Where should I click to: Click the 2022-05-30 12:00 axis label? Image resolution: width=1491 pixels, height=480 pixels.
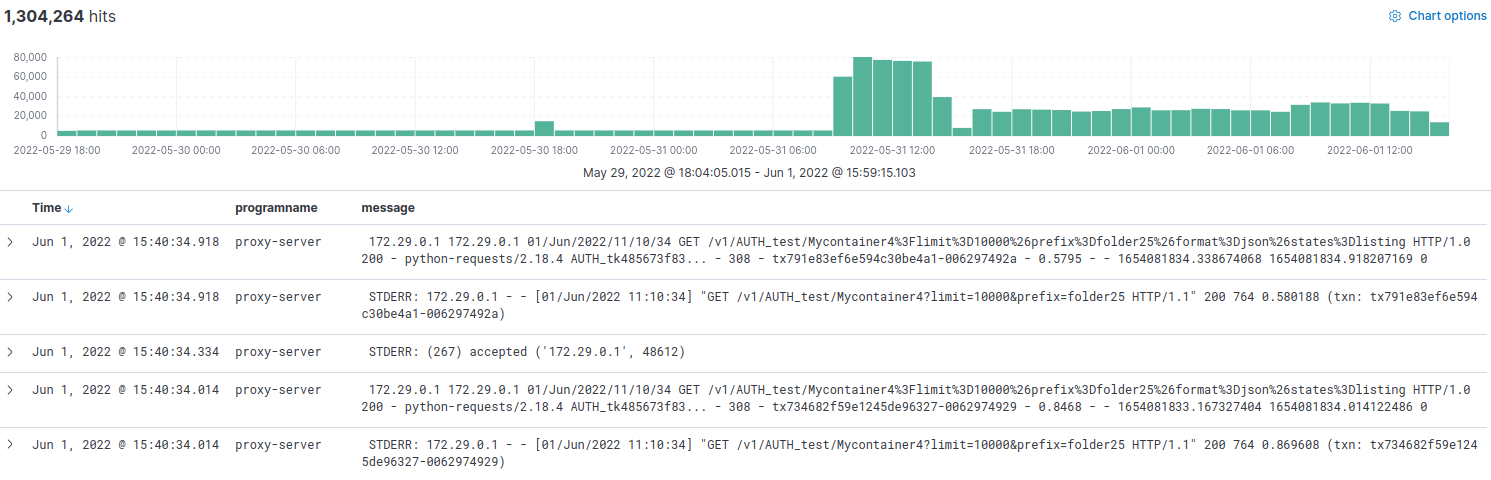click(x=415, y=150)
